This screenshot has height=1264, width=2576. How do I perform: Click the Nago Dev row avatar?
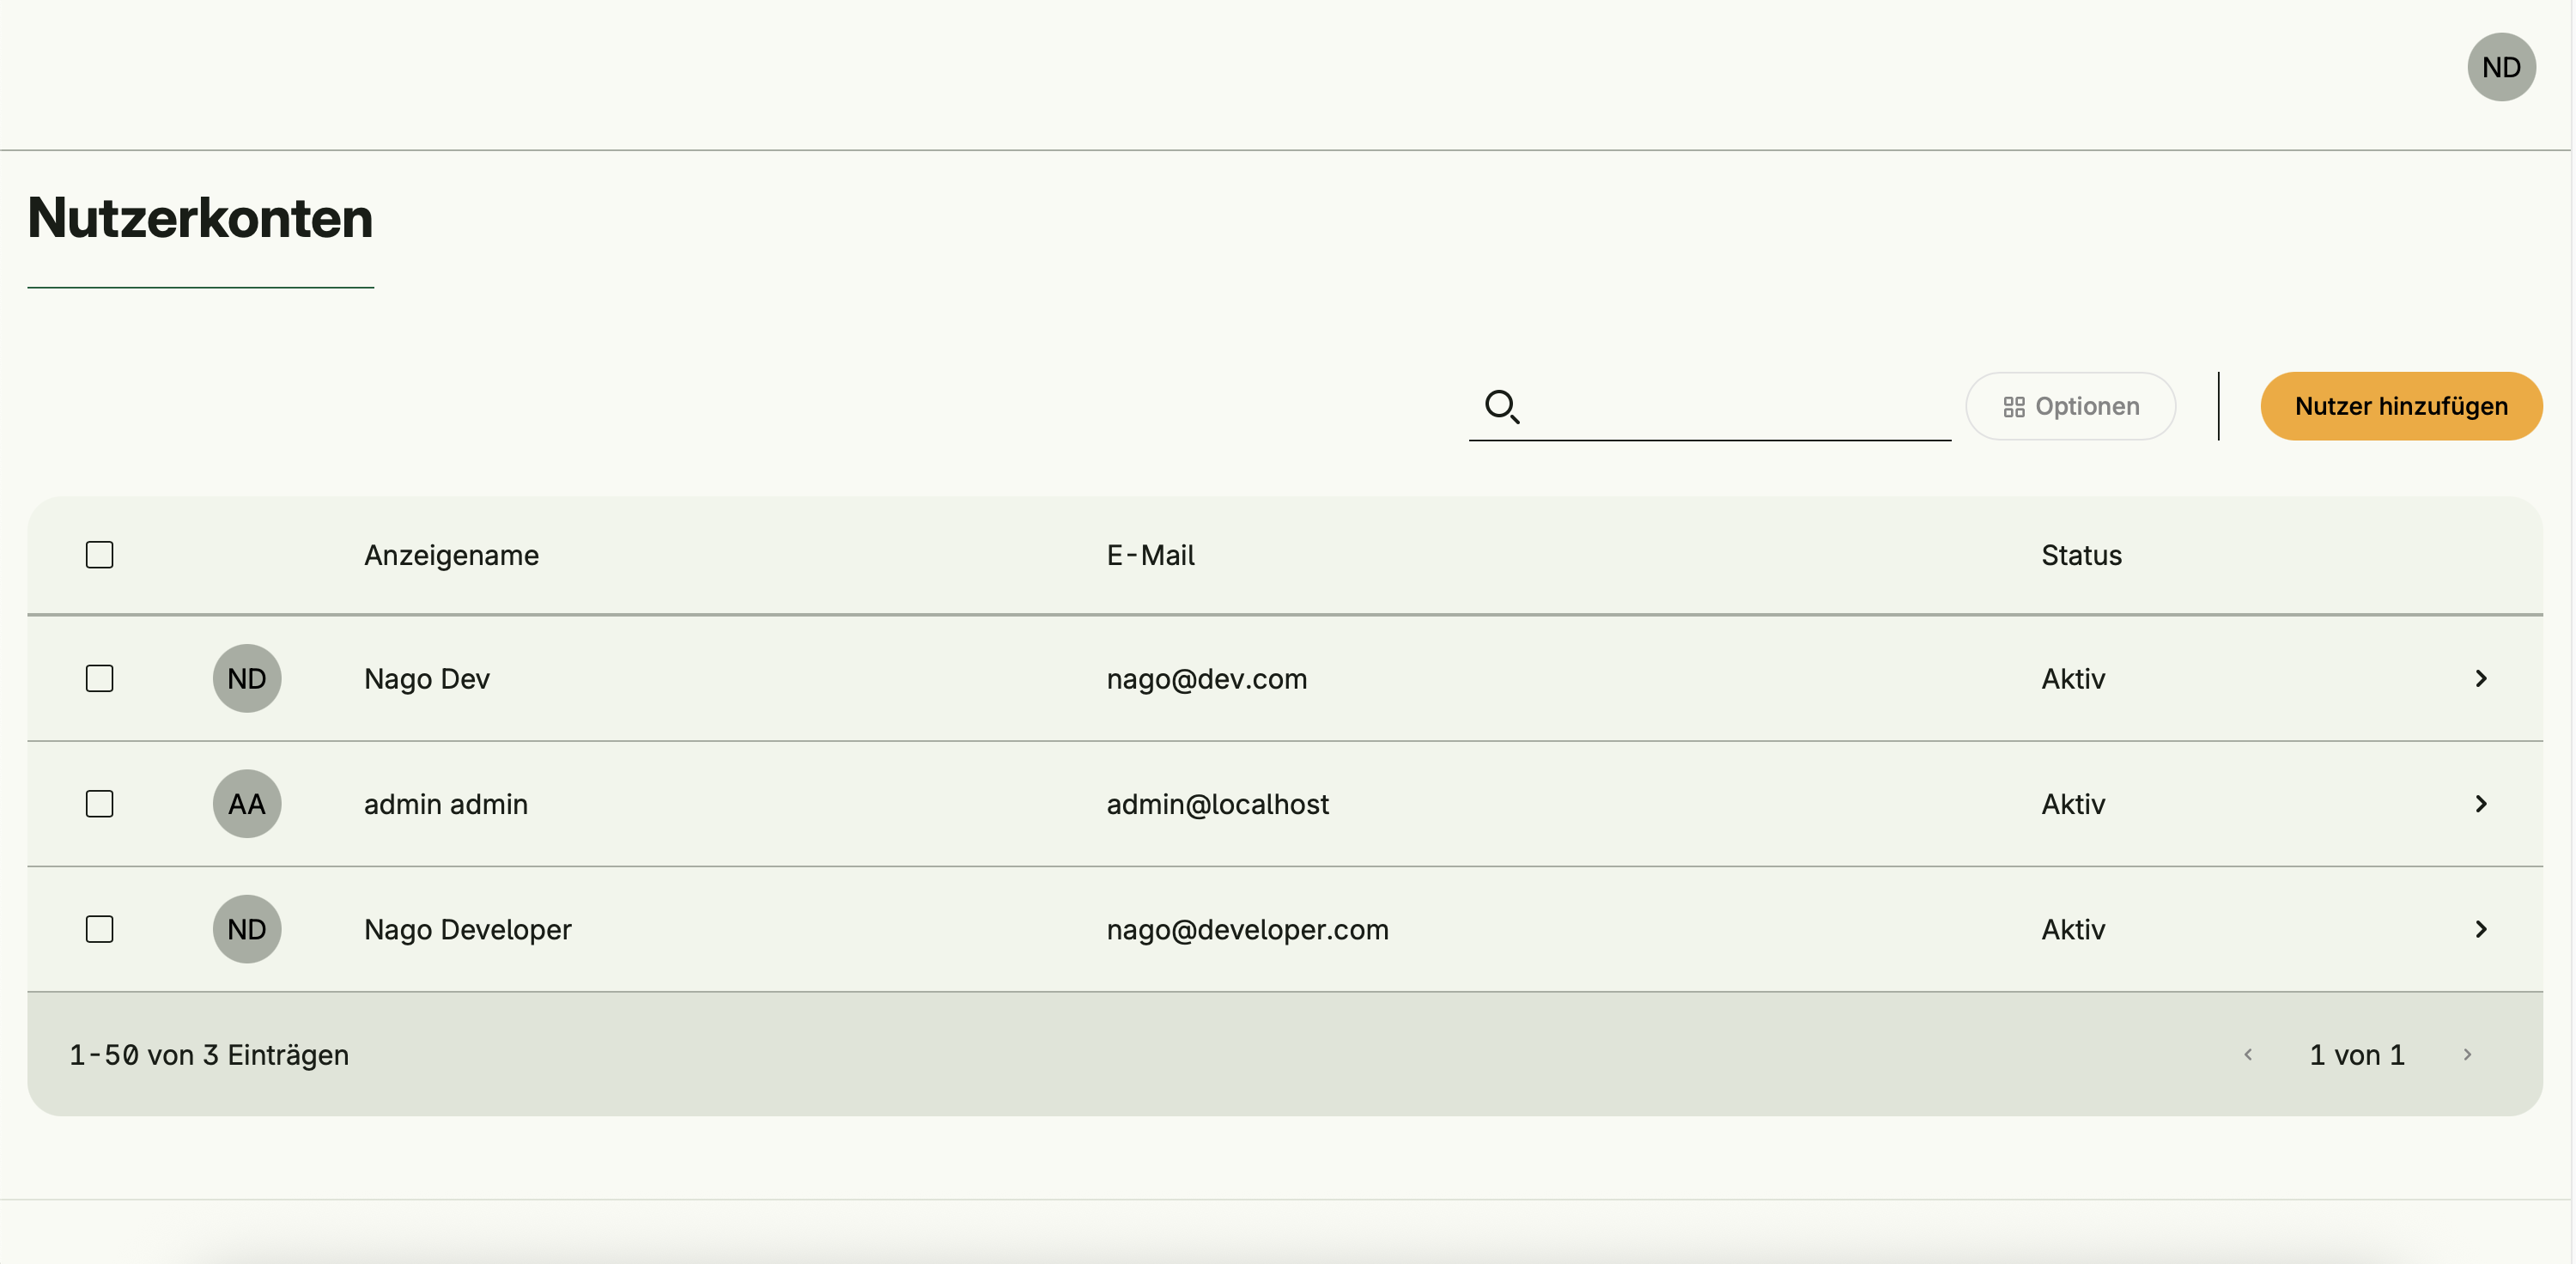pos(247,678)
